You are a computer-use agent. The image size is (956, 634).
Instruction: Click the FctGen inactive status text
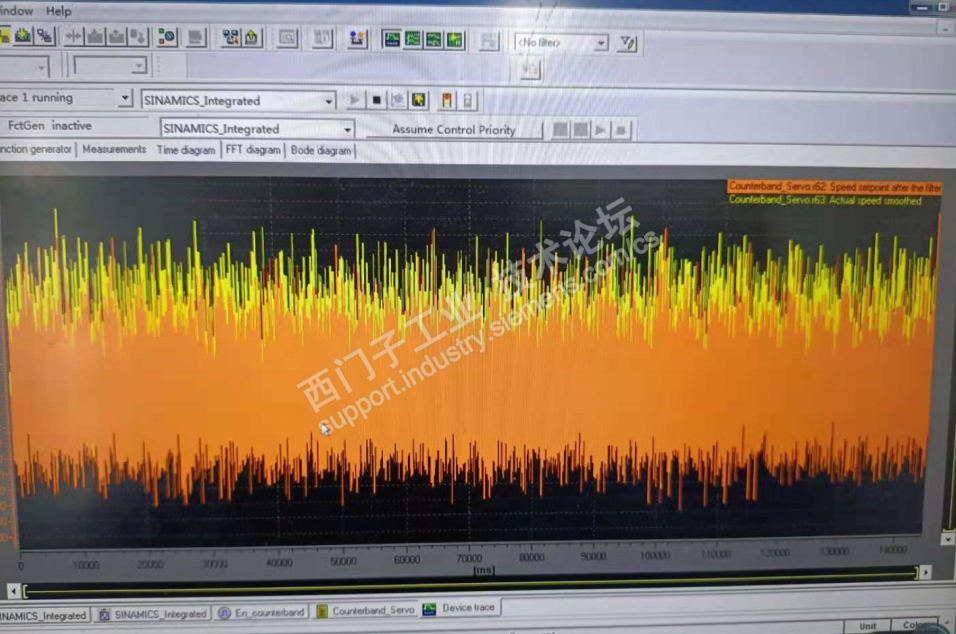(49, 126)
